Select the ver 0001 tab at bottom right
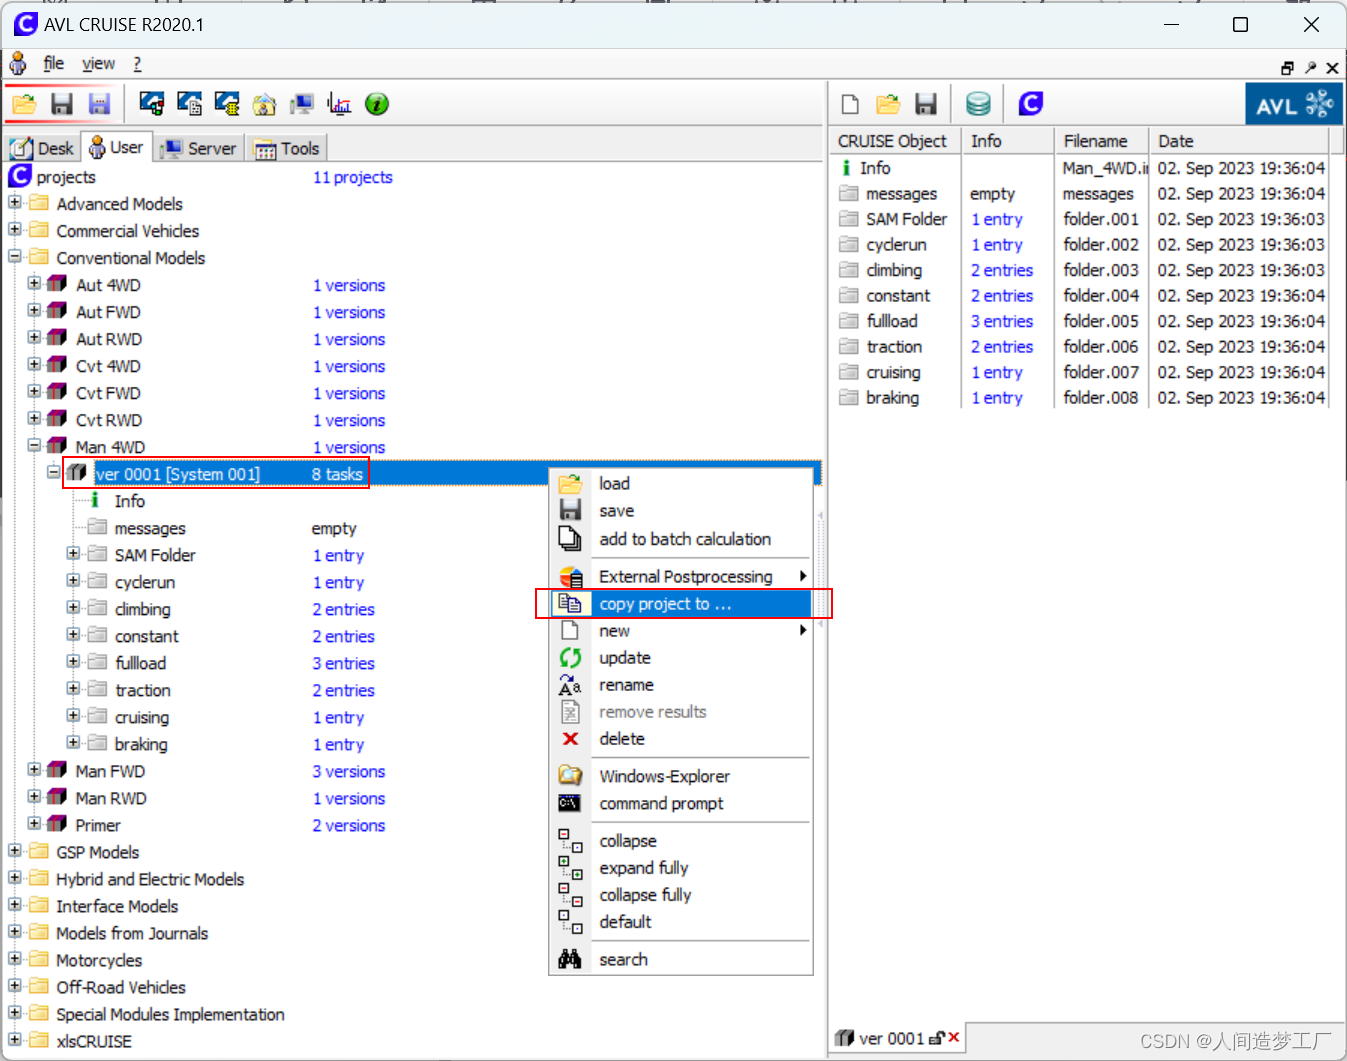The image size is (1347, 1061). tap(890, 1038)
